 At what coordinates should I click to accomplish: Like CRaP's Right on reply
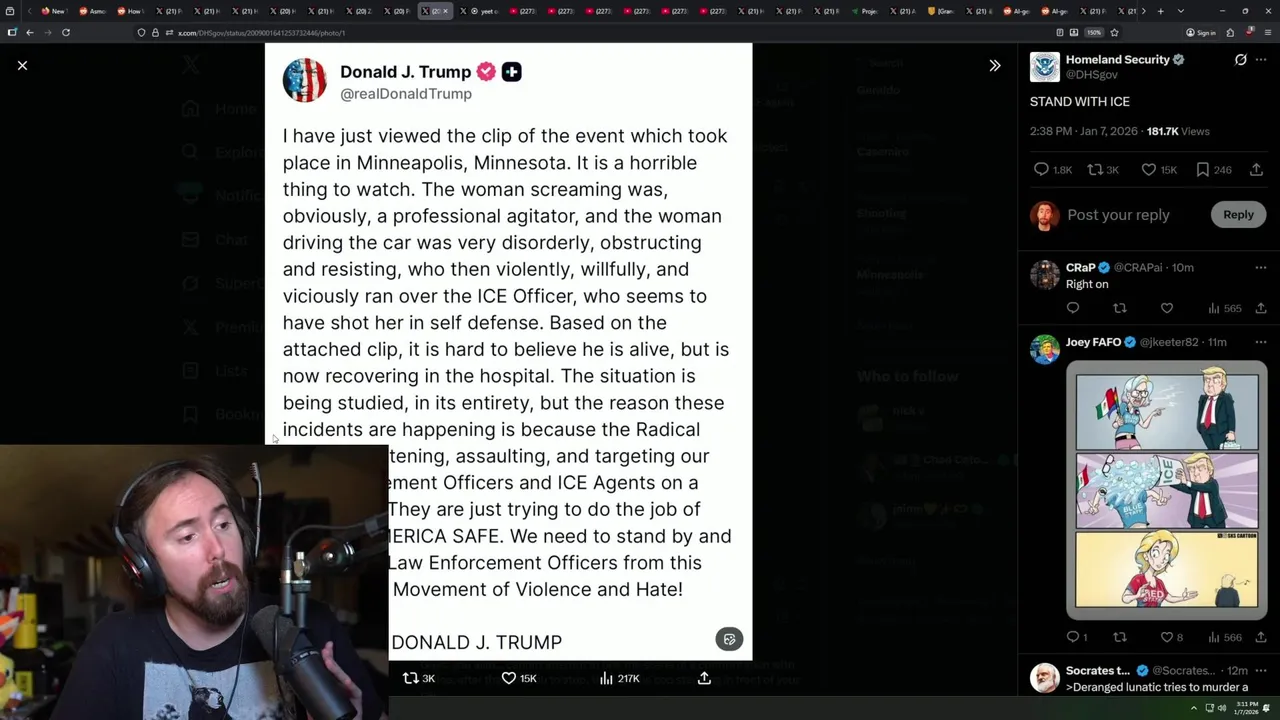click(x=1166, y=308)
